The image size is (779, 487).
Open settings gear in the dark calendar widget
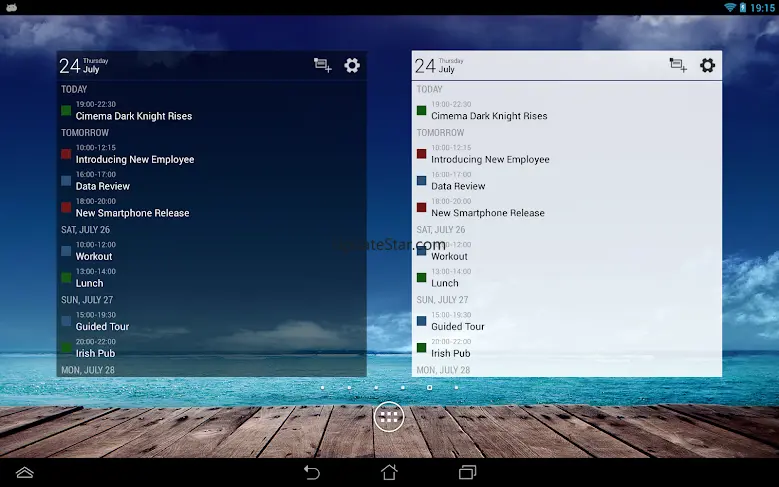point(352,66)
